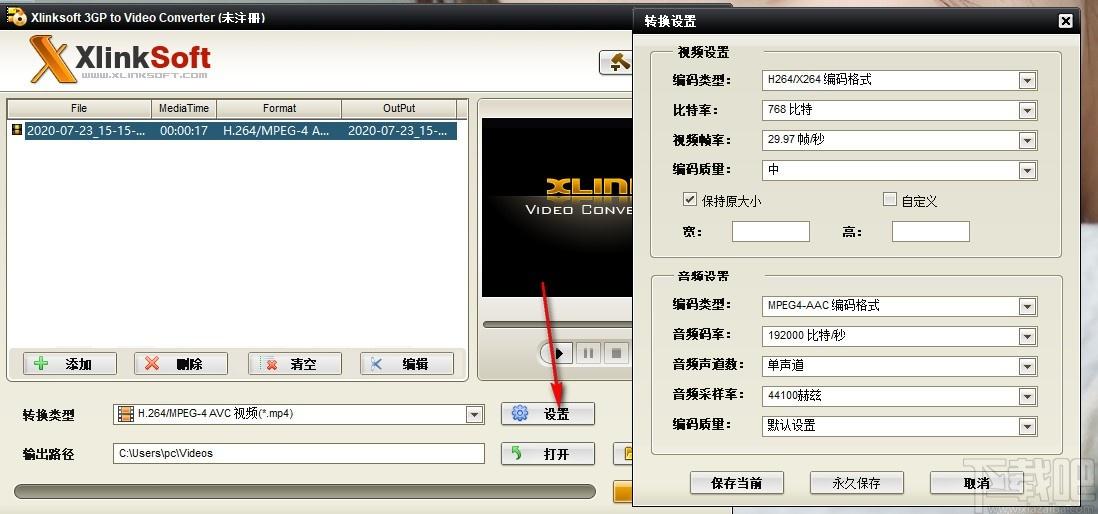
Task: Open the 设置 settings button with gear icon
Action: [548, 414]
